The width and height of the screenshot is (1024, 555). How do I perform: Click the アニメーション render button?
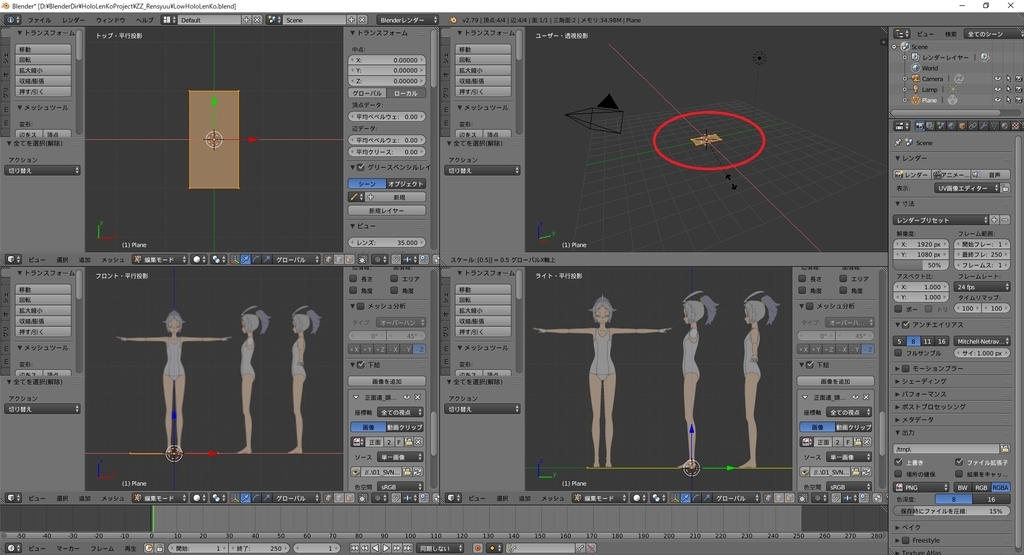pyautogui.click(x=951, y=174)
